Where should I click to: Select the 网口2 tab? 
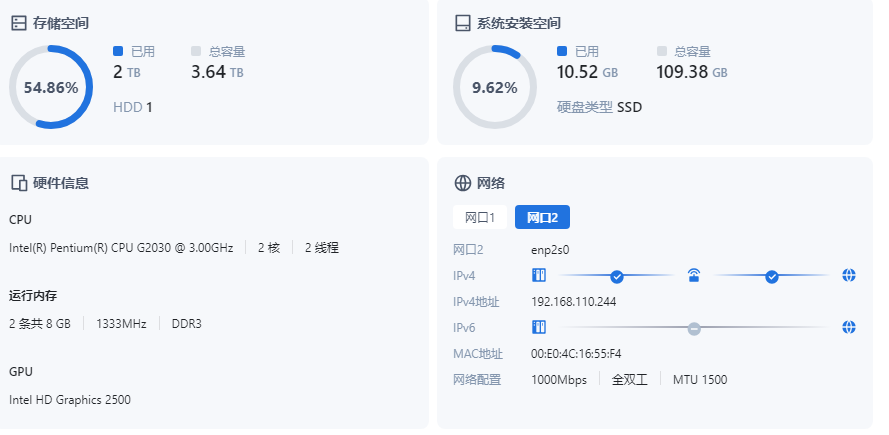click(x=542, y=217)
